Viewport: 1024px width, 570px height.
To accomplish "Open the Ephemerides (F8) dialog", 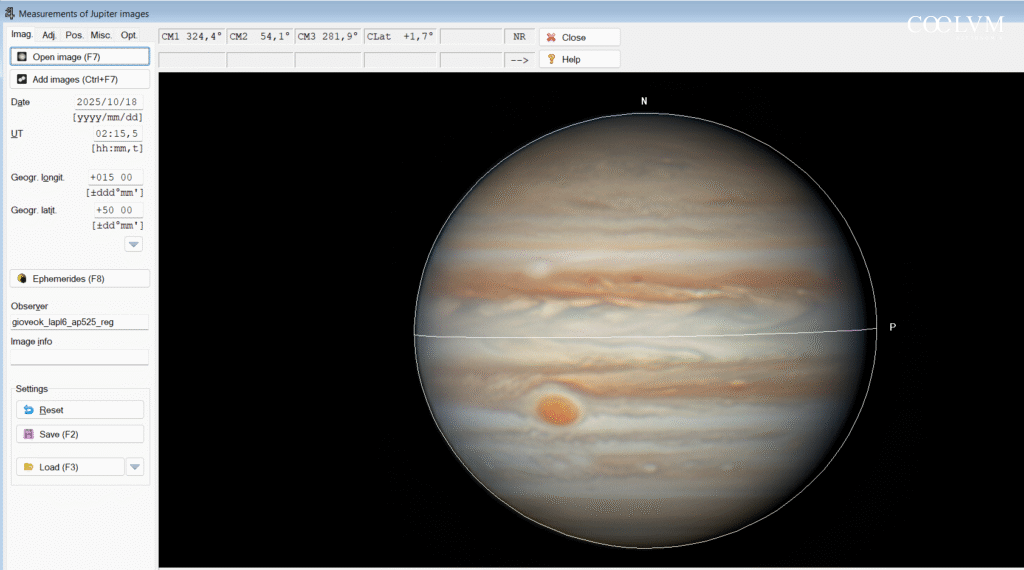I will [79, 278].
